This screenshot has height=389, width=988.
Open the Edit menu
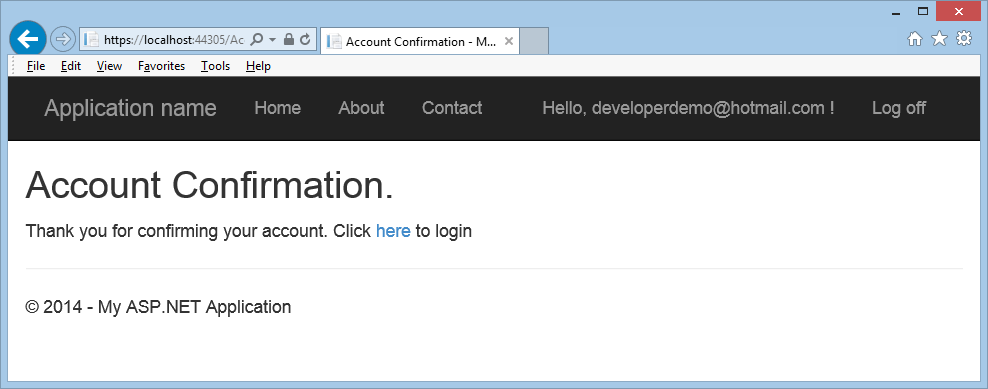(x=71, y=66)
